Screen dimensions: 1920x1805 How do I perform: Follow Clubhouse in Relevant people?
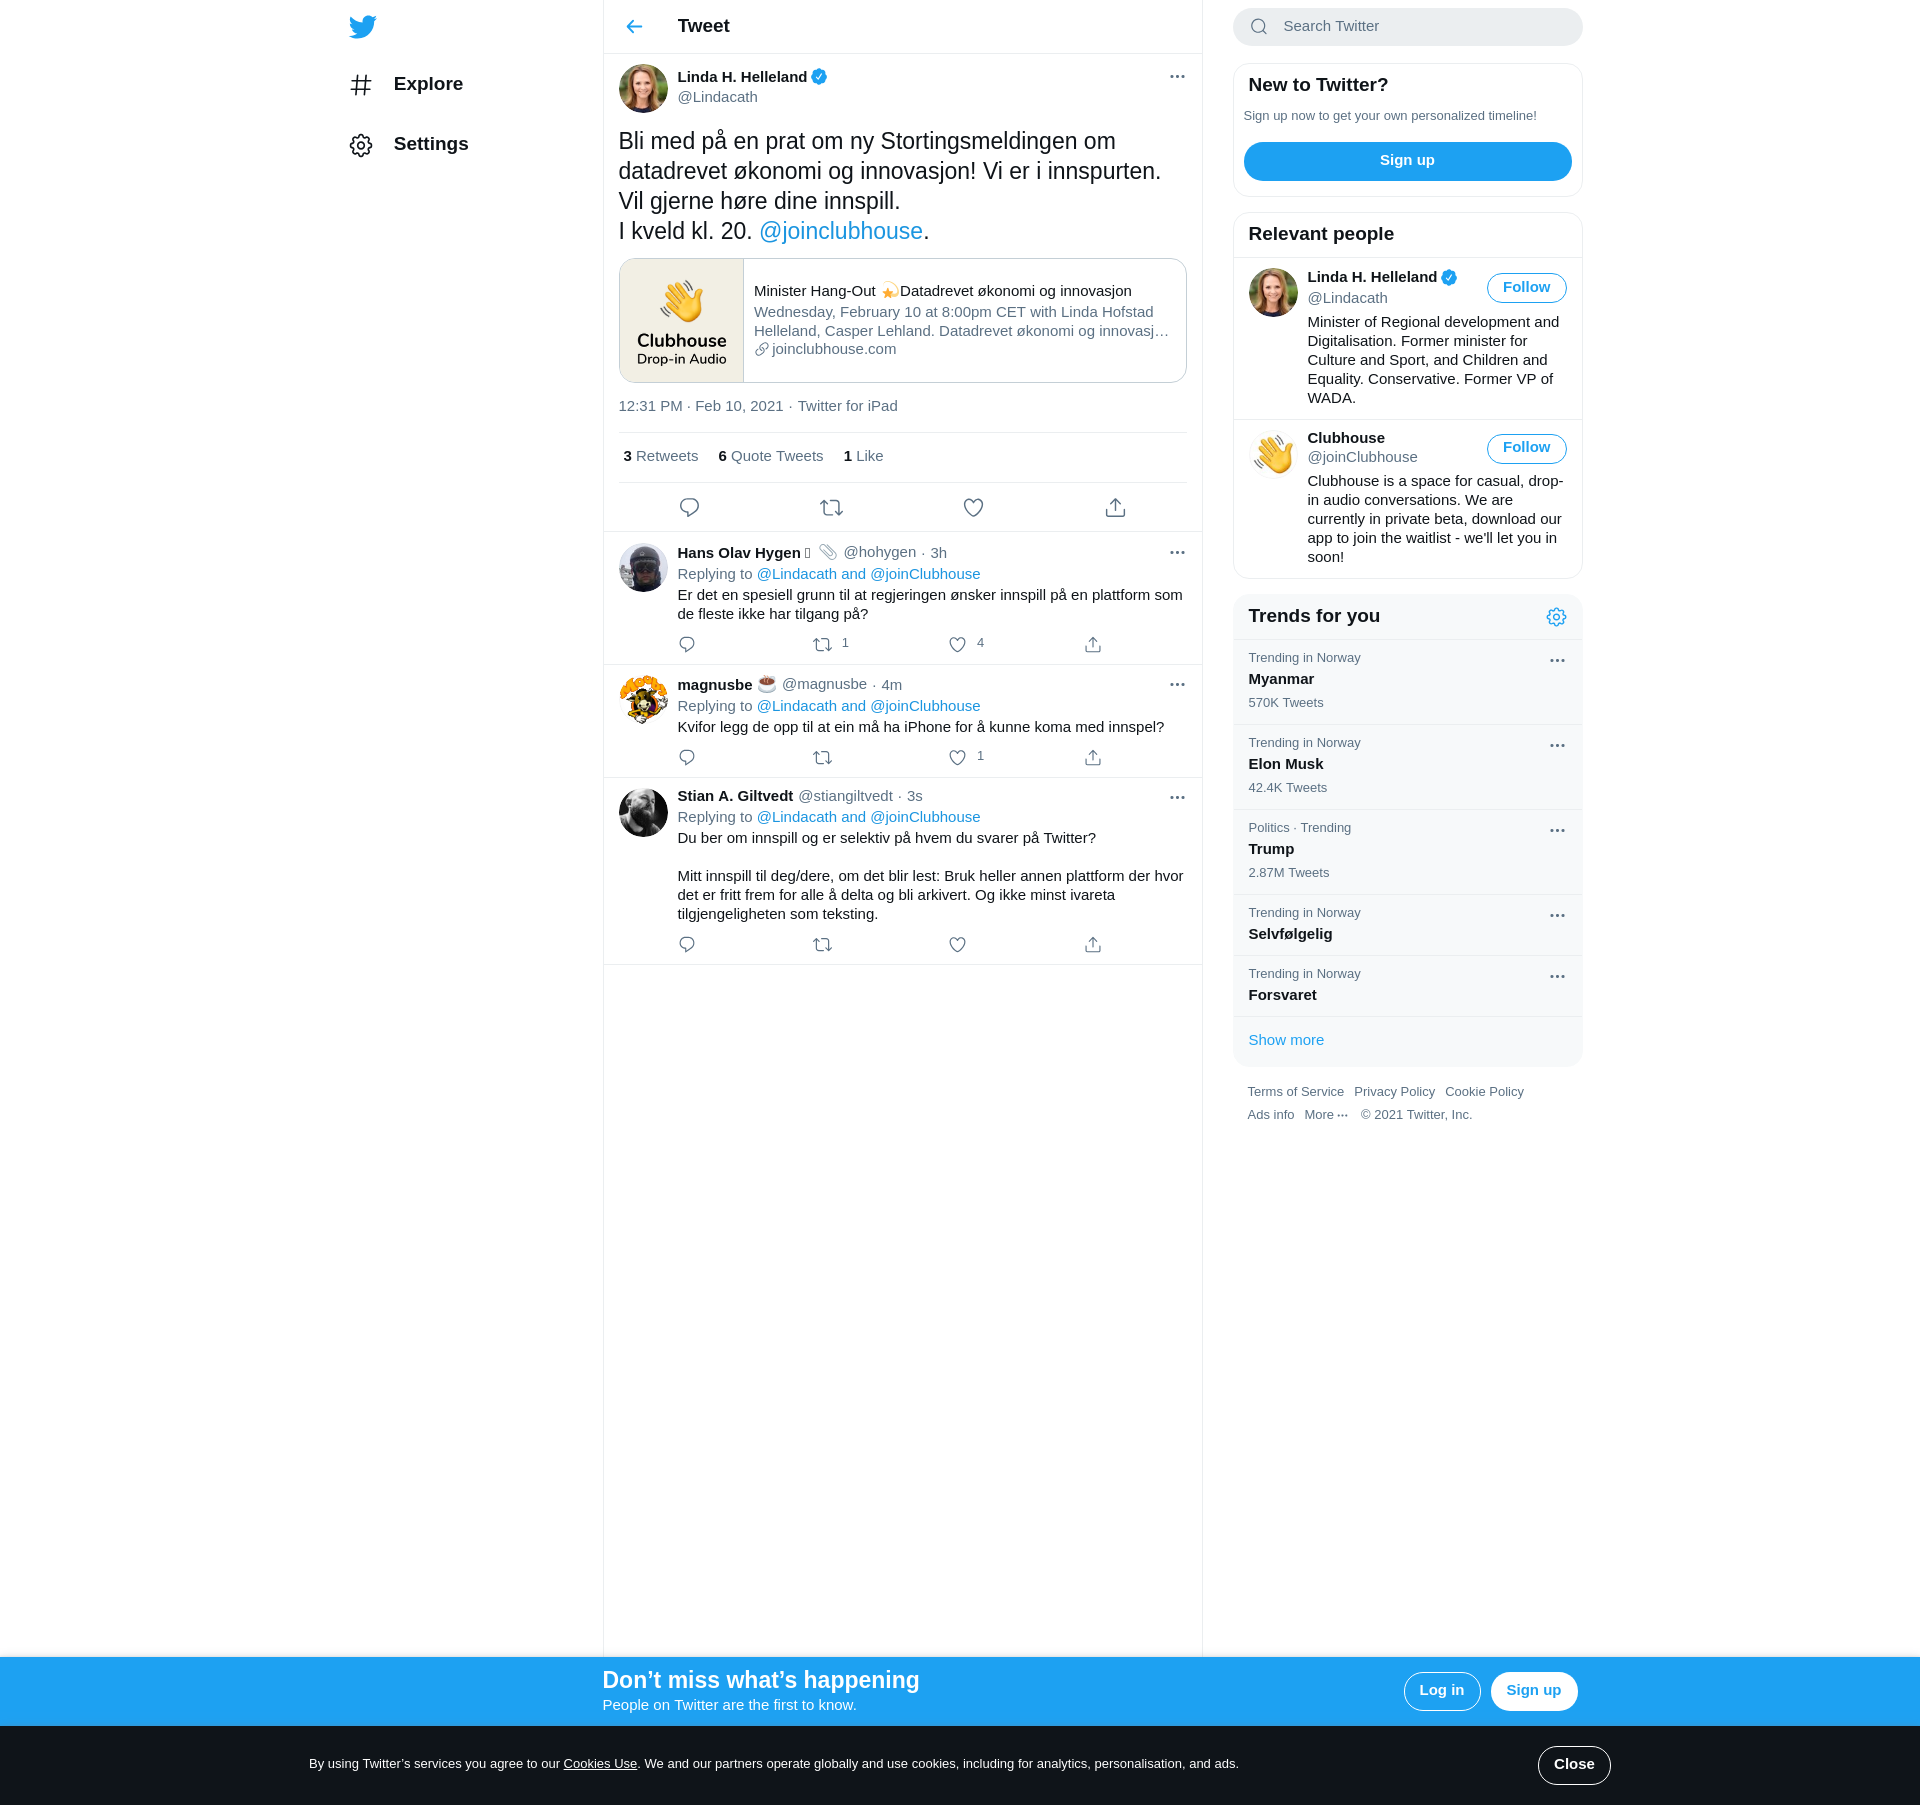[x=1526, y=448]
